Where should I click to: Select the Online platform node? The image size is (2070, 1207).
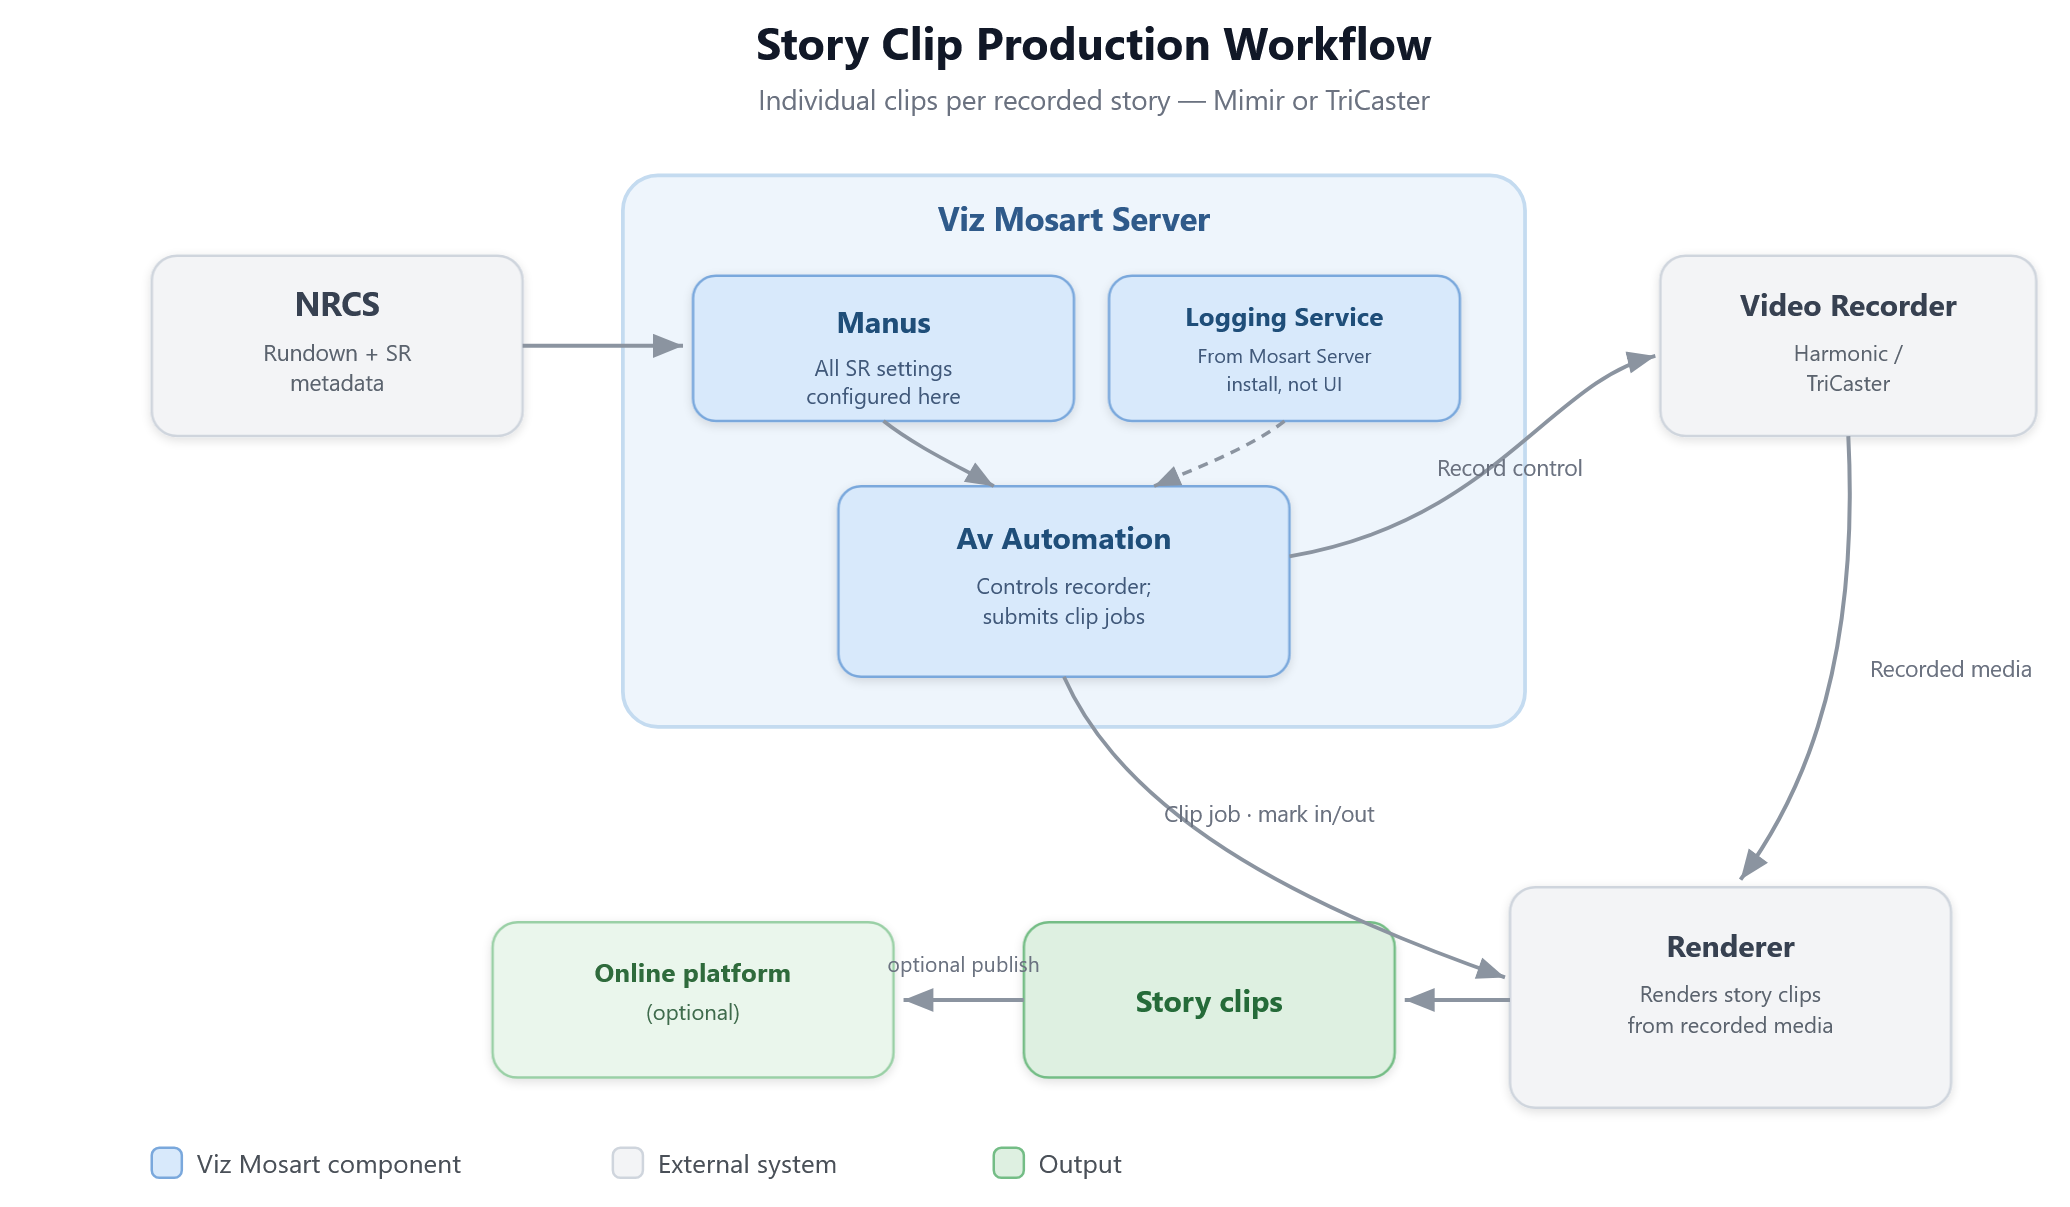click(693, 1000)
